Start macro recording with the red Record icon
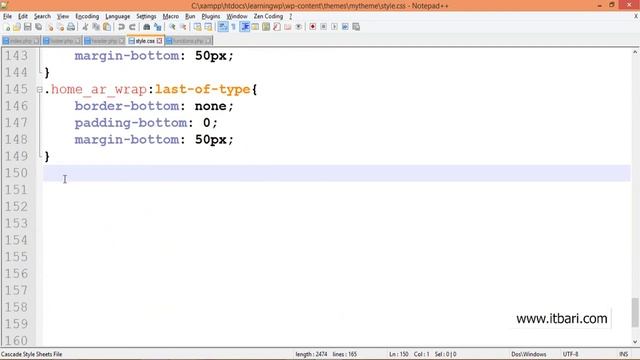Viewport: 640px width, 360px height. point(312,27)
